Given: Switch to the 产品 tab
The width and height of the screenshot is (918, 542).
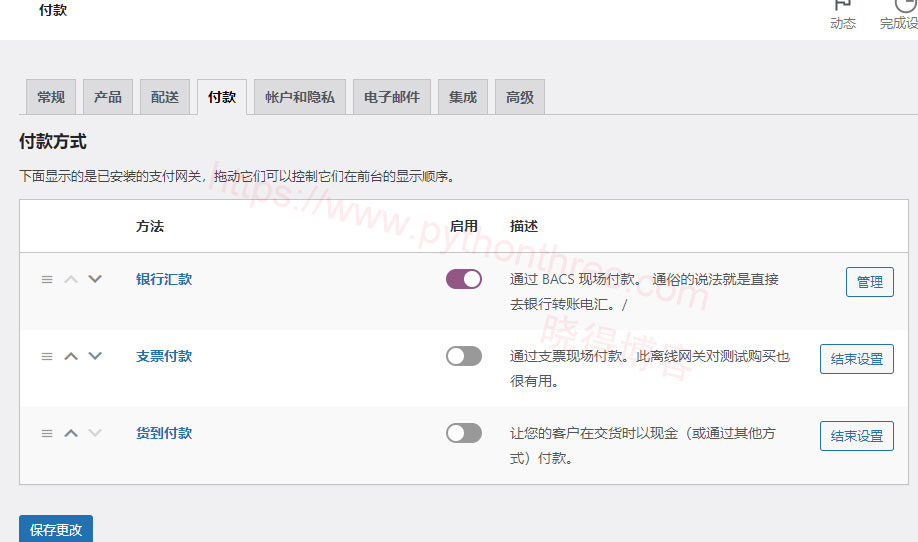Looking at the screenshot, I should coord(108,97).
